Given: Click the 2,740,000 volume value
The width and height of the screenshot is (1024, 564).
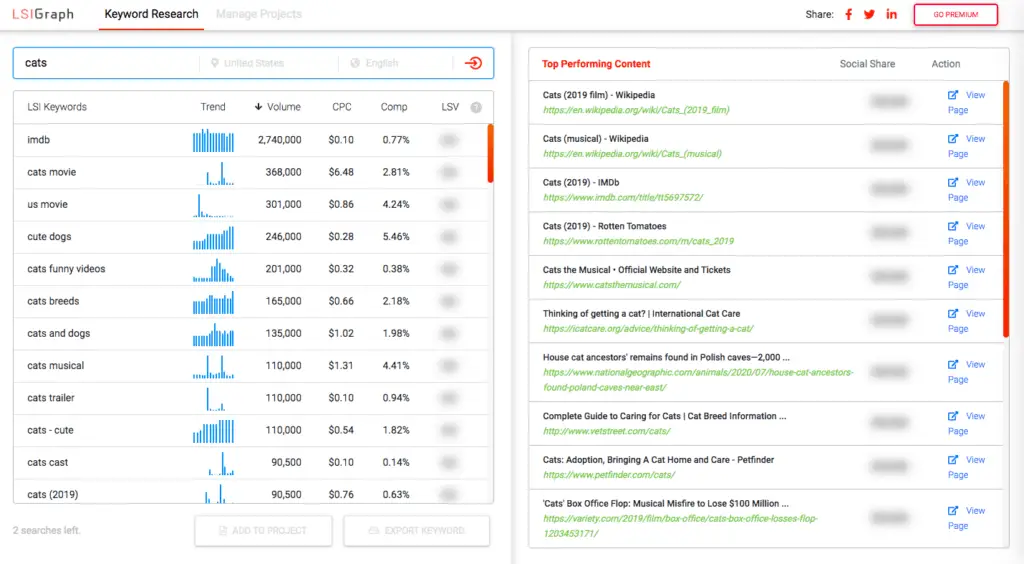Looking at the screenshot, I should click(280, 140).
